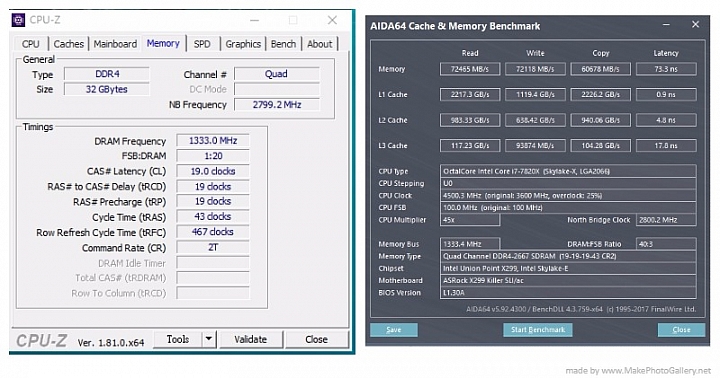Screen dimensions: 720x378
Task: Select the Memory tab in CPU-Z
Action: click(x=163, y=43)
